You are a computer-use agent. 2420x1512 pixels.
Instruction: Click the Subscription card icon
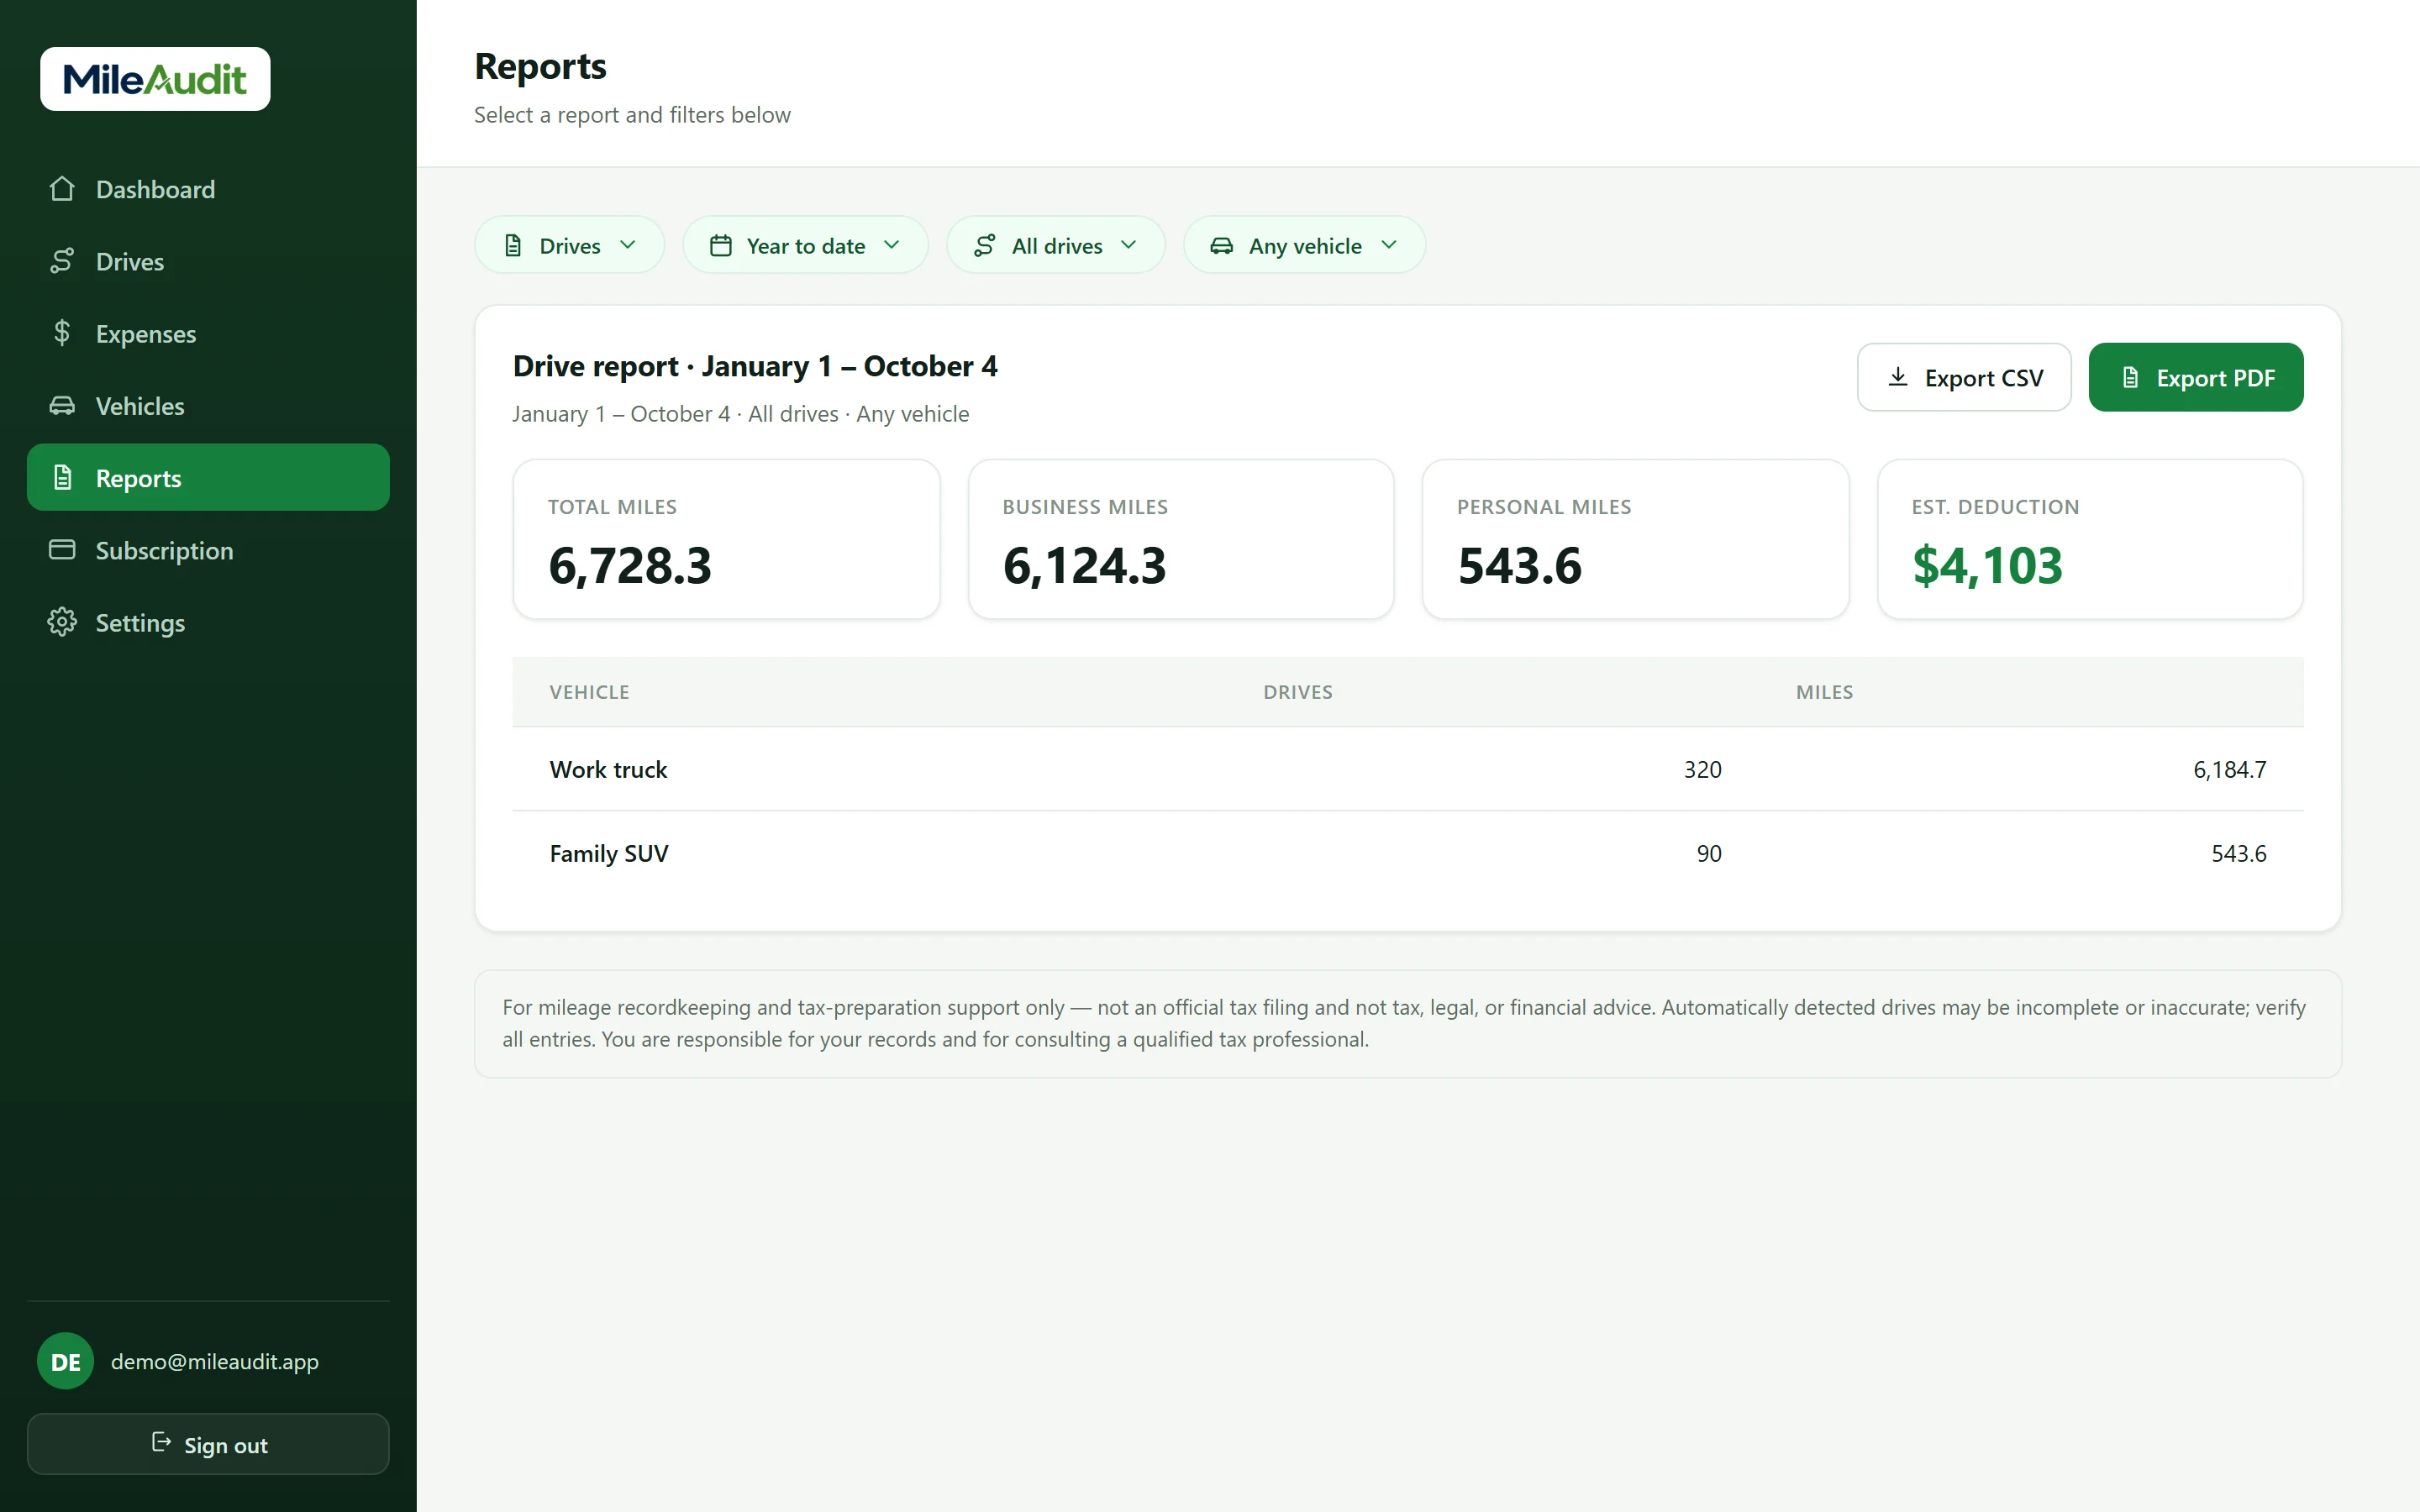(62, 550)
